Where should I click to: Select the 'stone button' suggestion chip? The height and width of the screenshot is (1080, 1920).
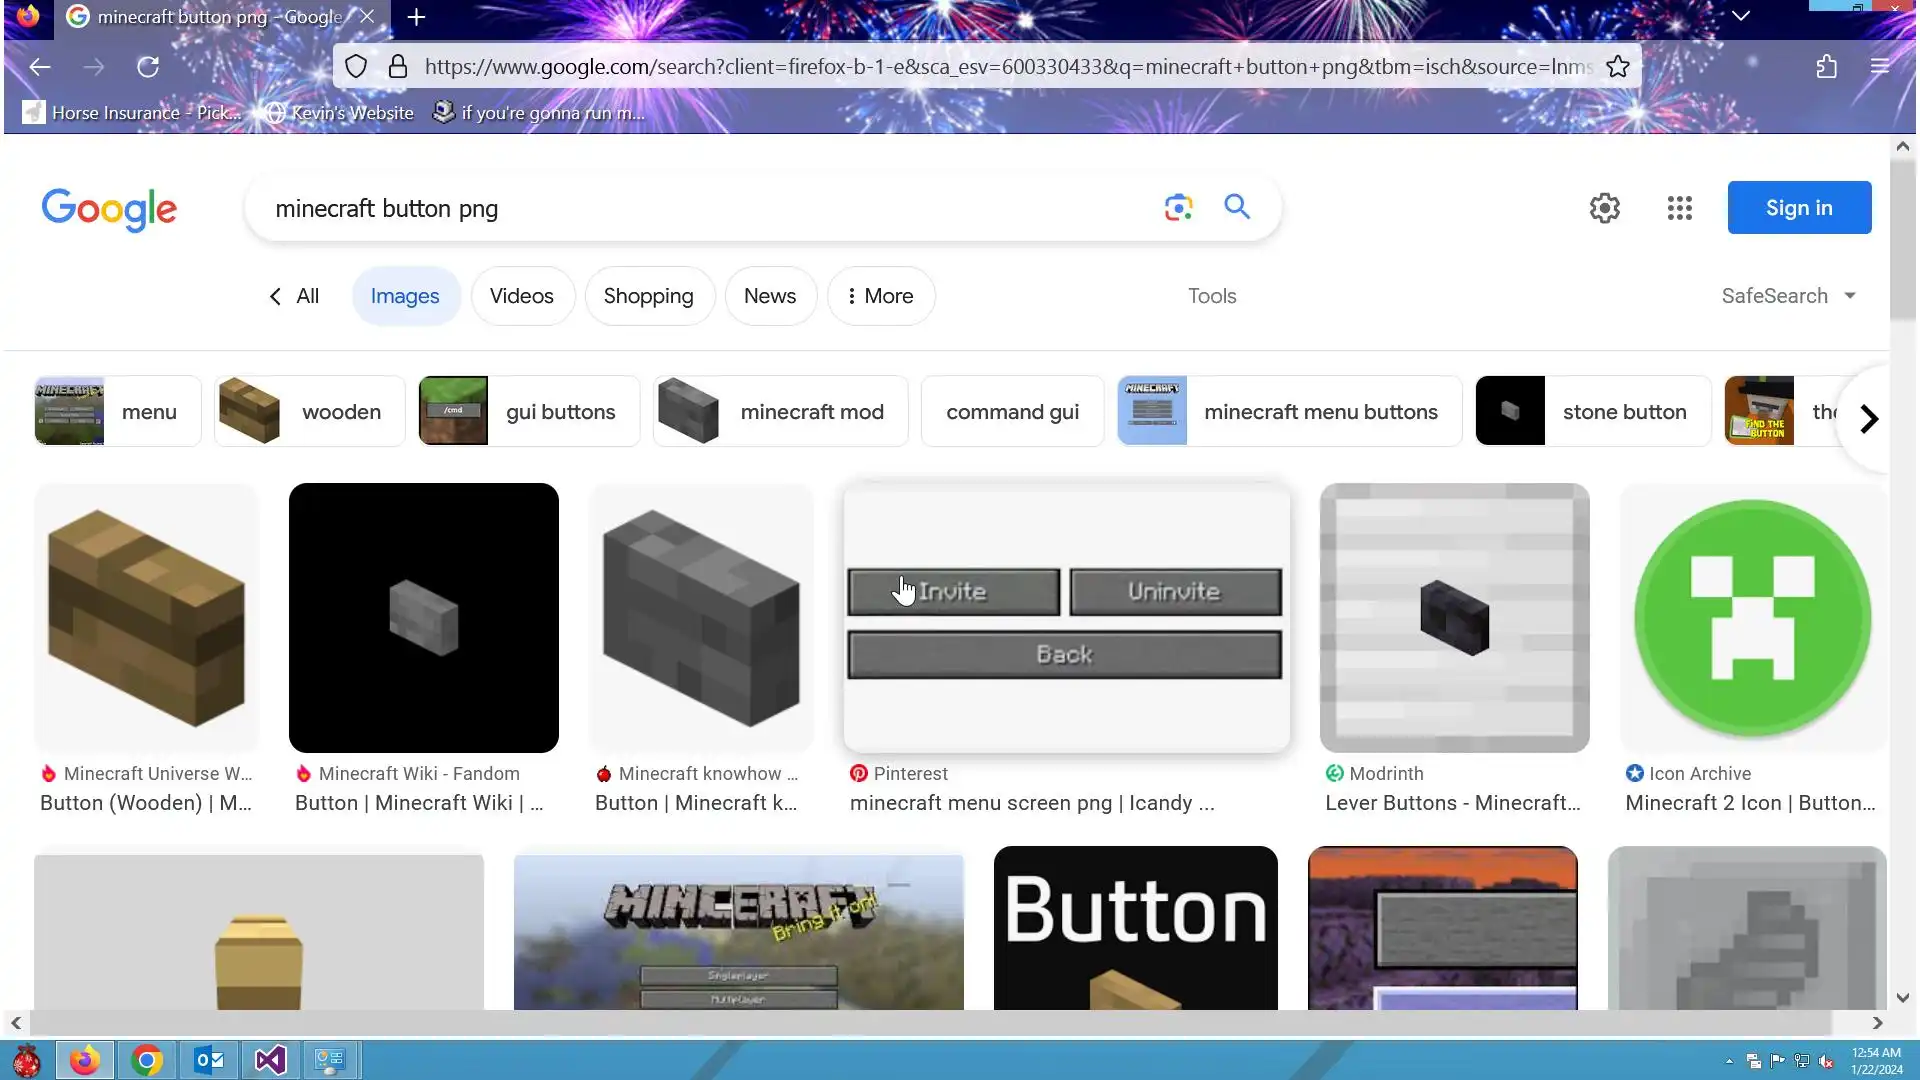click(1592, 412)
